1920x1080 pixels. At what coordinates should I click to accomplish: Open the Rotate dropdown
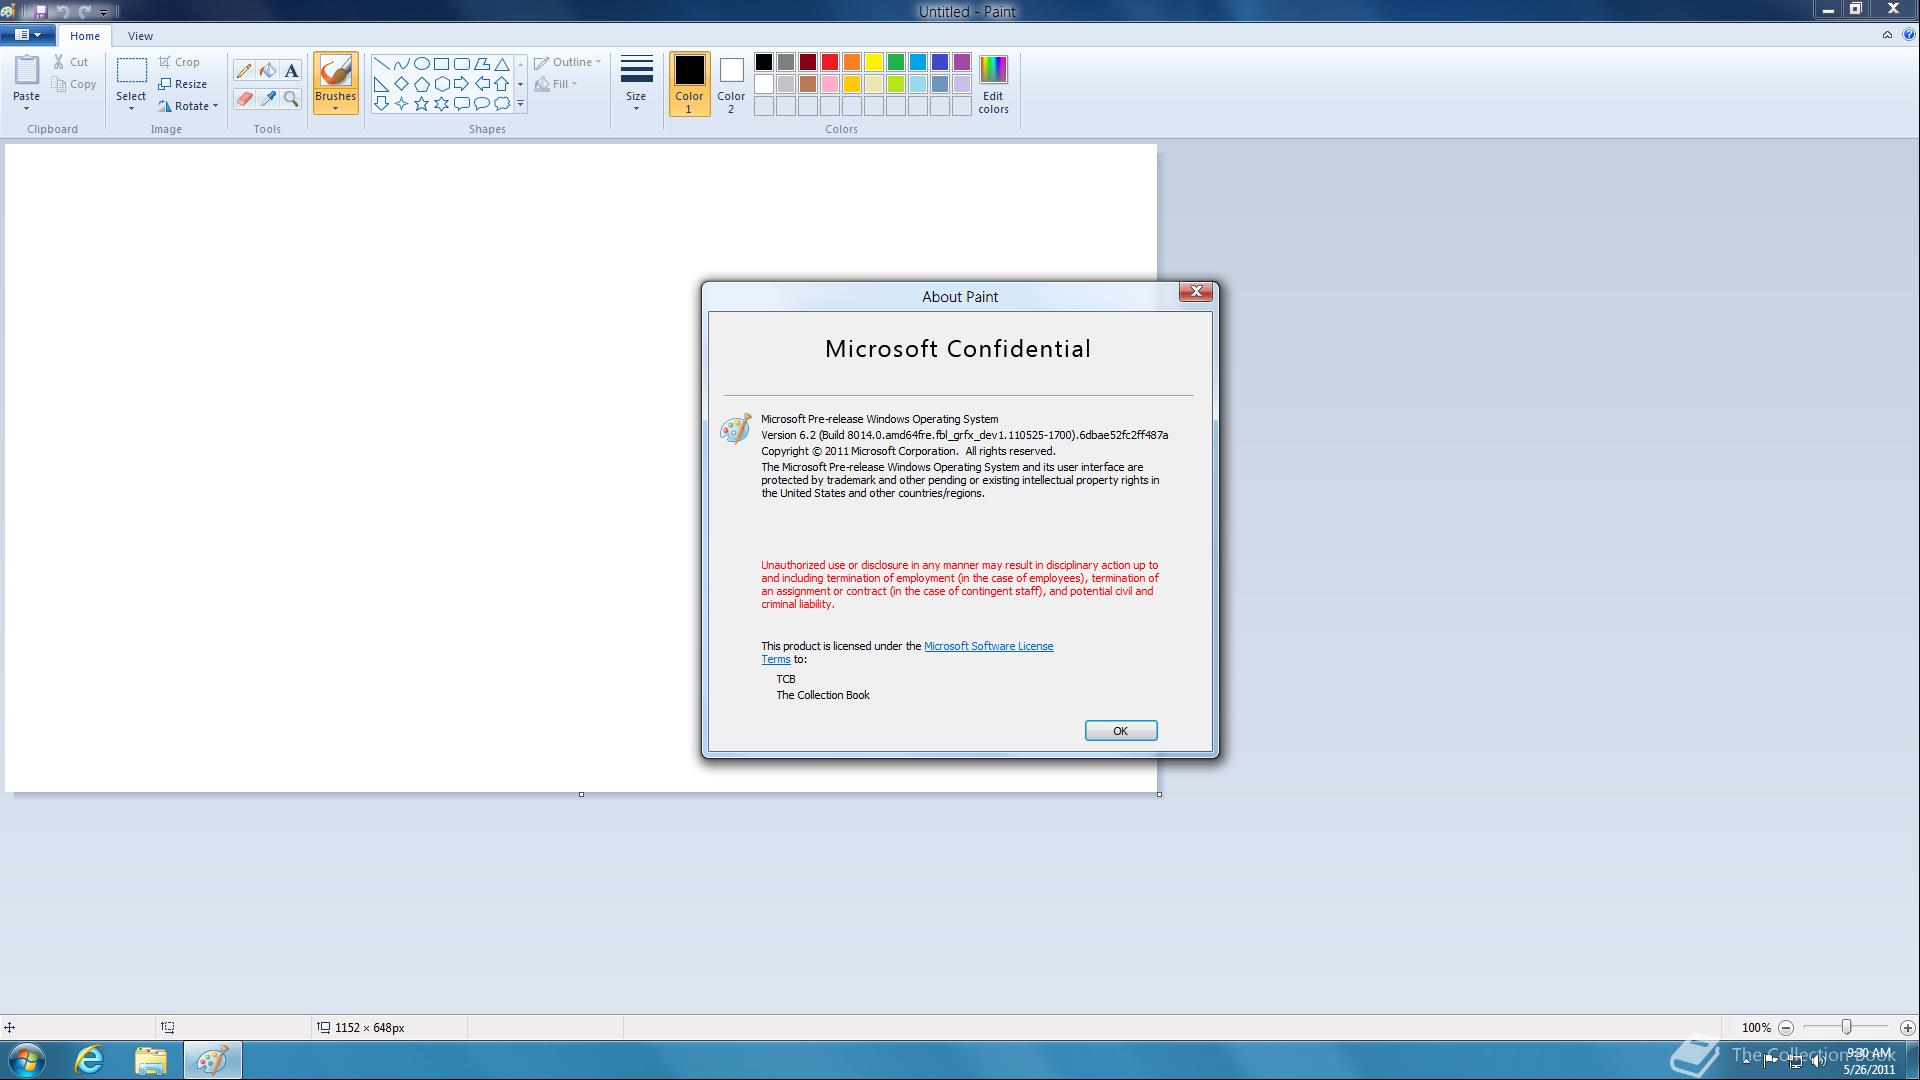pos(188,106)
